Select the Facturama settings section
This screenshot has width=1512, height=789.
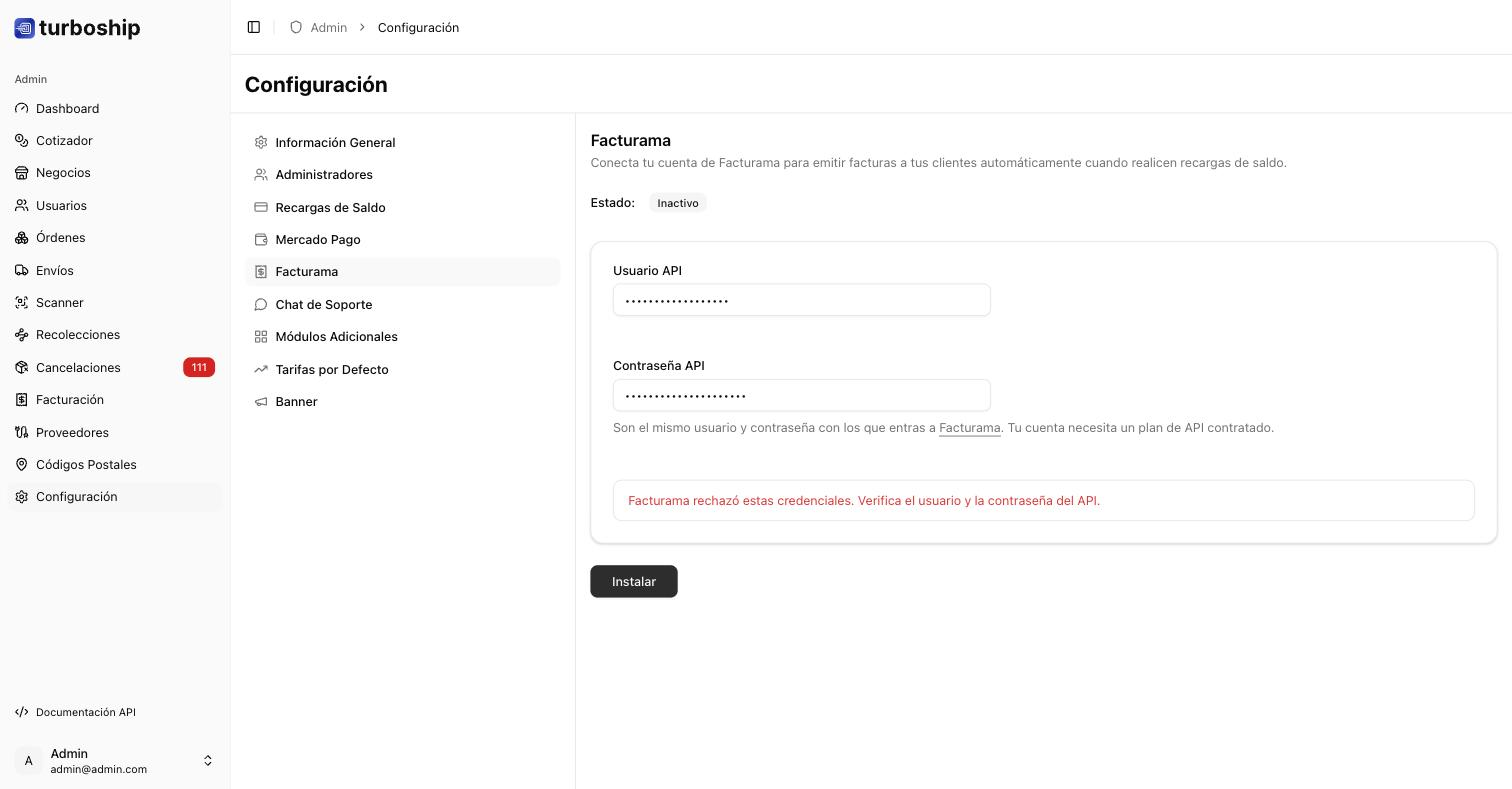402,272
